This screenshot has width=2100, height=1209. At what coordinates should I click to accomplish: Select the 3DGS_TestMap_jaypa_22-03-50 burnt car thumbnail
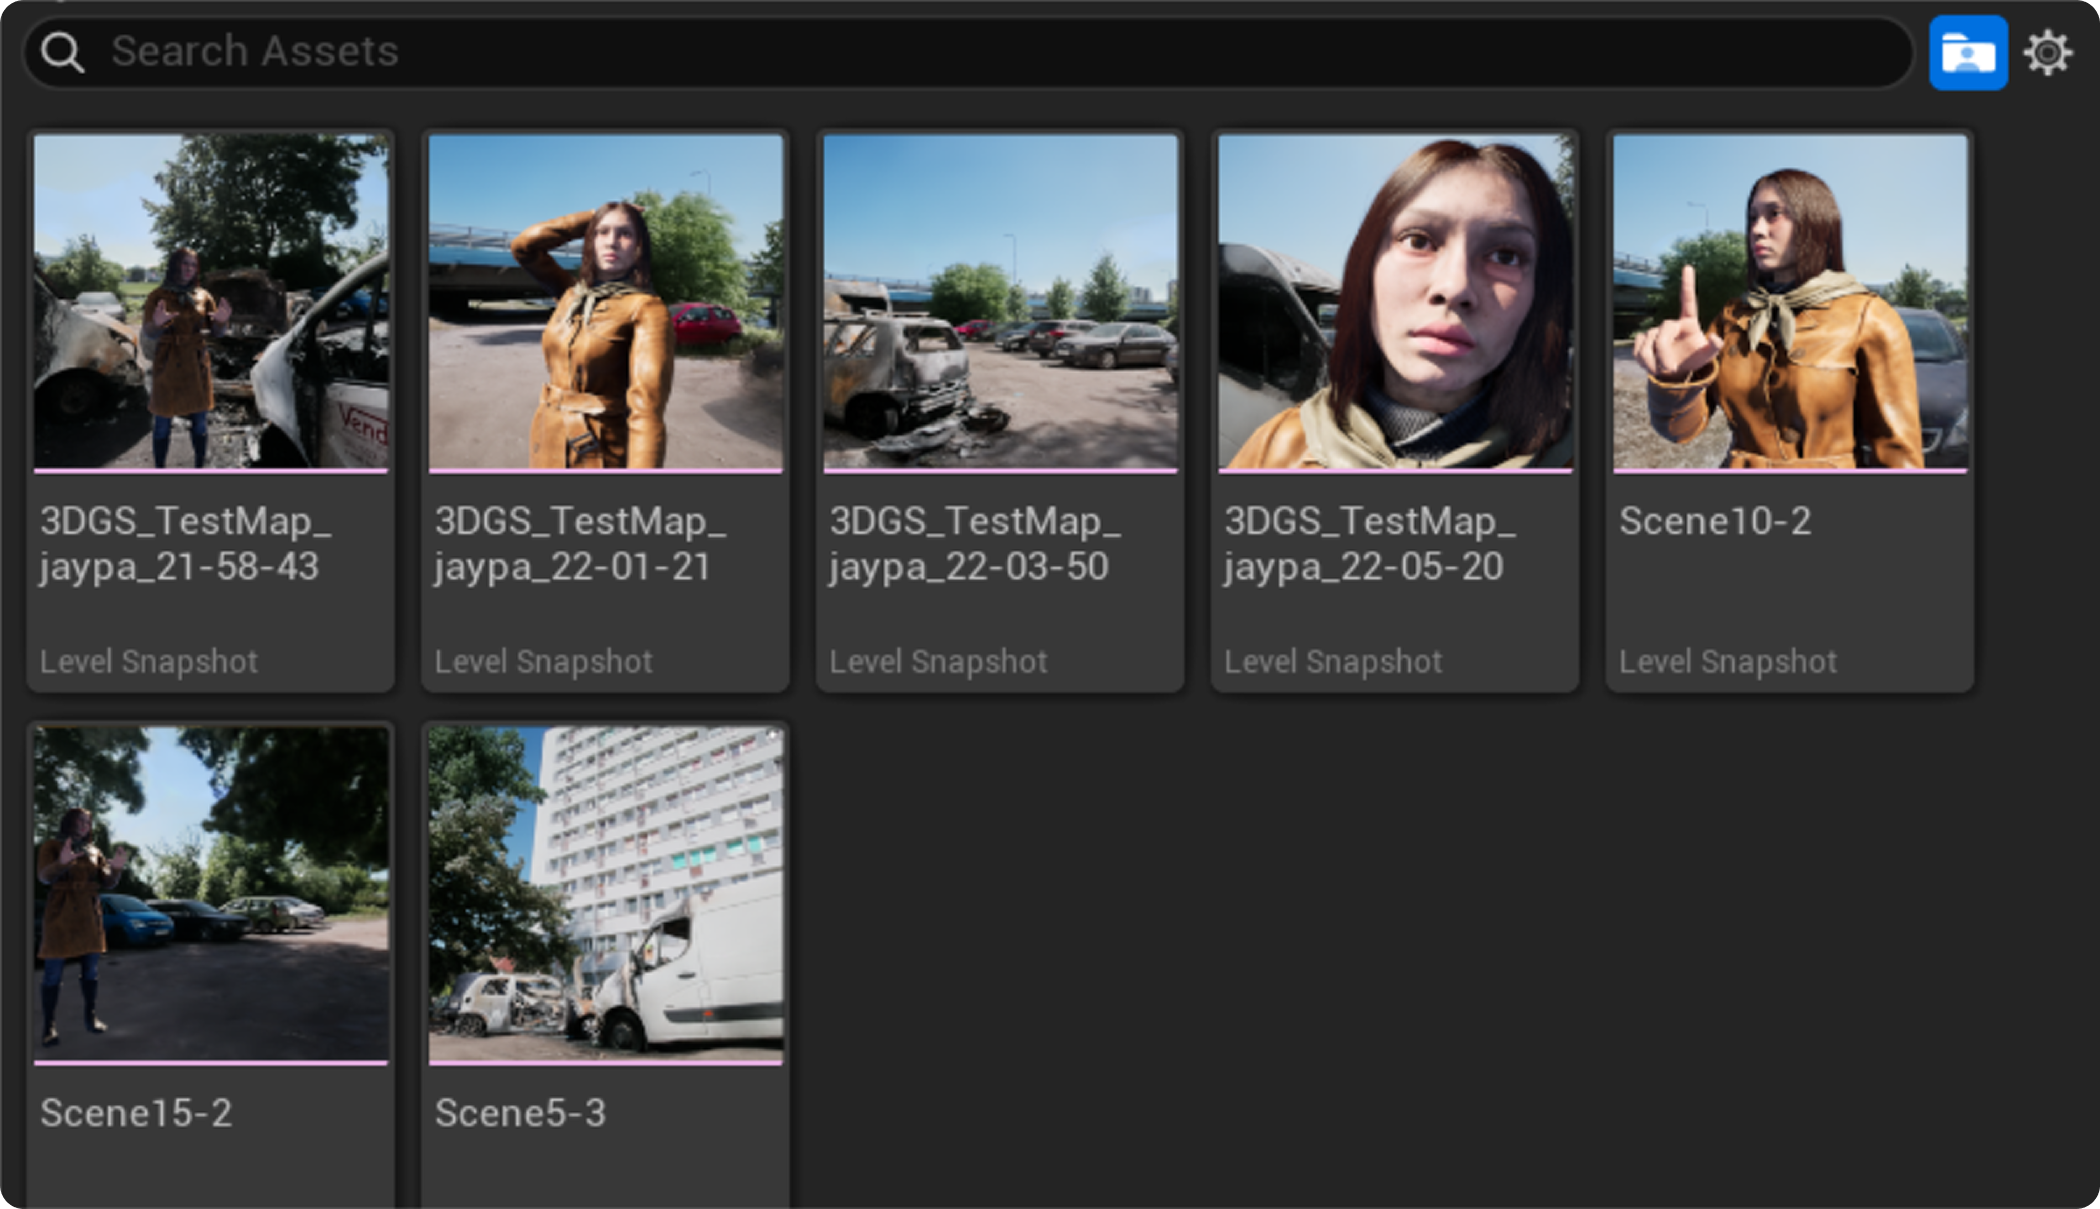pyautogui.click(x=1000, y=301)
